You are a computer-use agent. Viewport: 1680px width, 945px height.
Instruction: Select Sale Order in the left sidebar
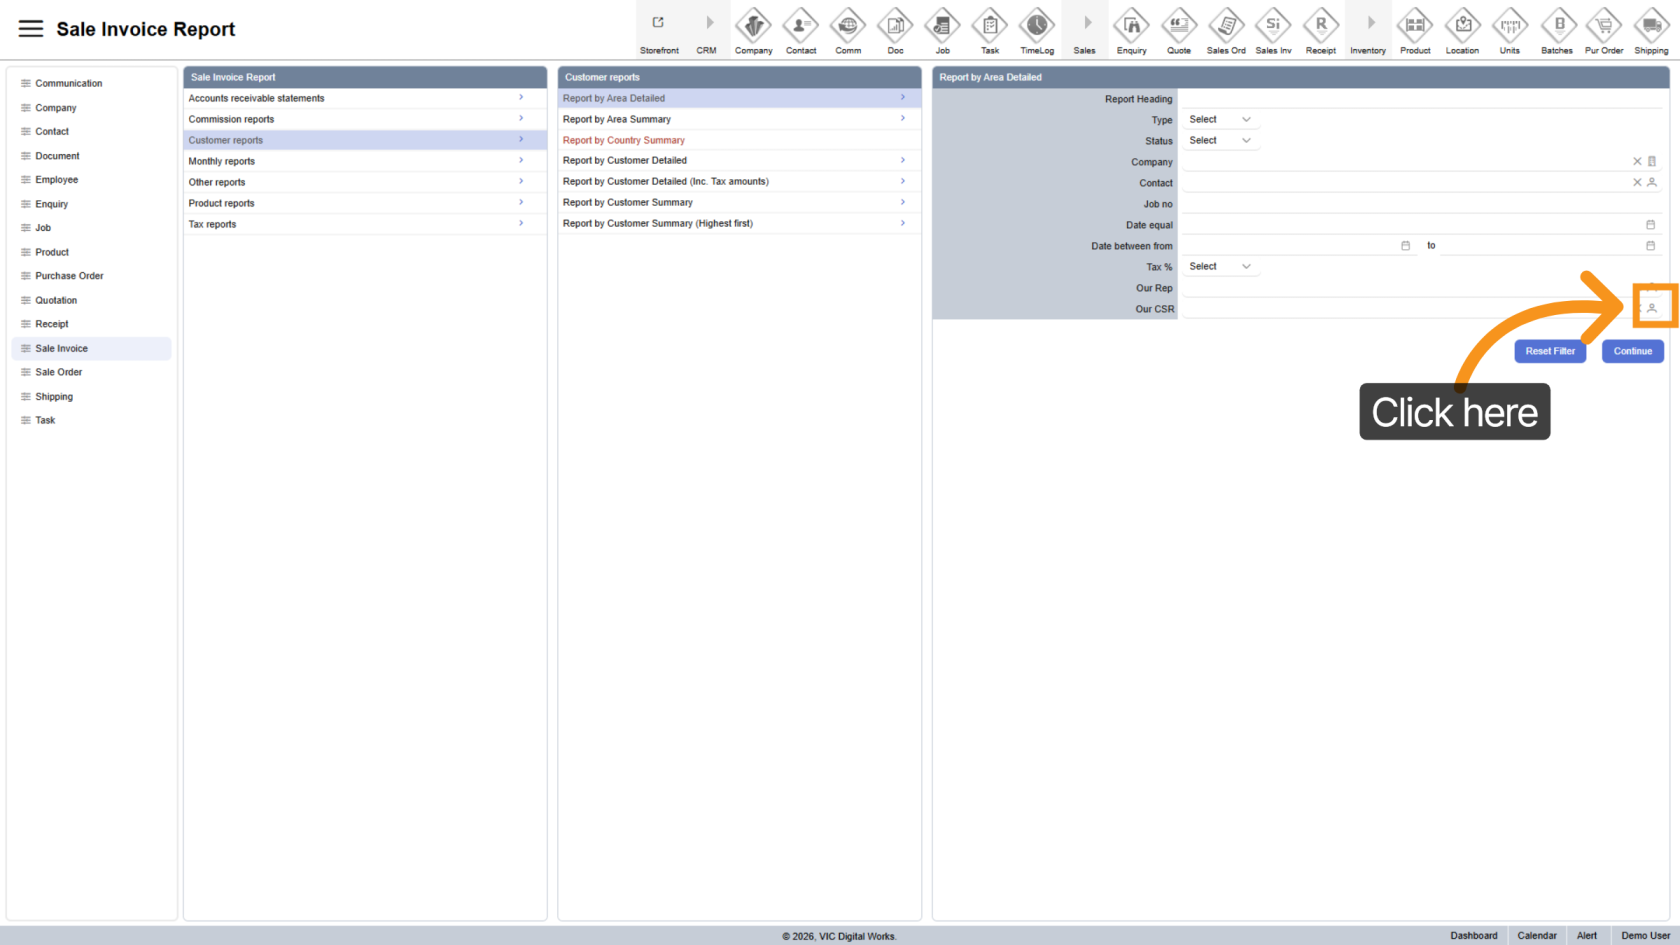click(x=59, y=372)
